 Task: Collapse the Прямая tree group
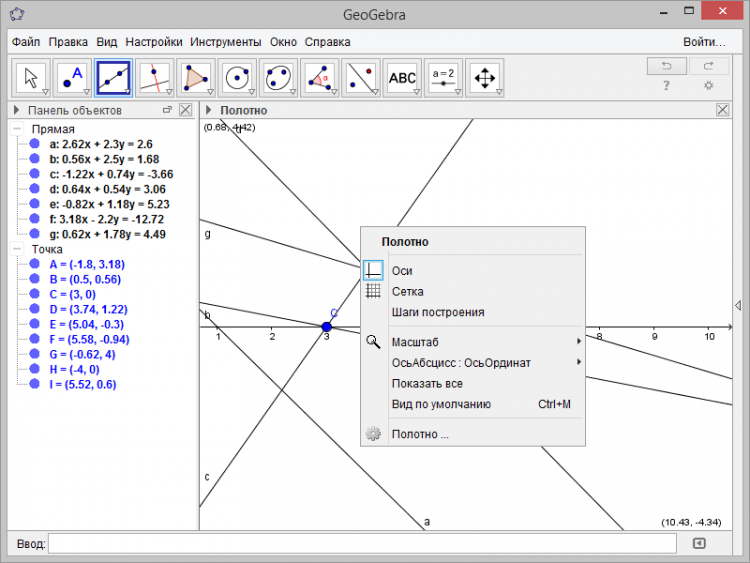tap(17, 130)
